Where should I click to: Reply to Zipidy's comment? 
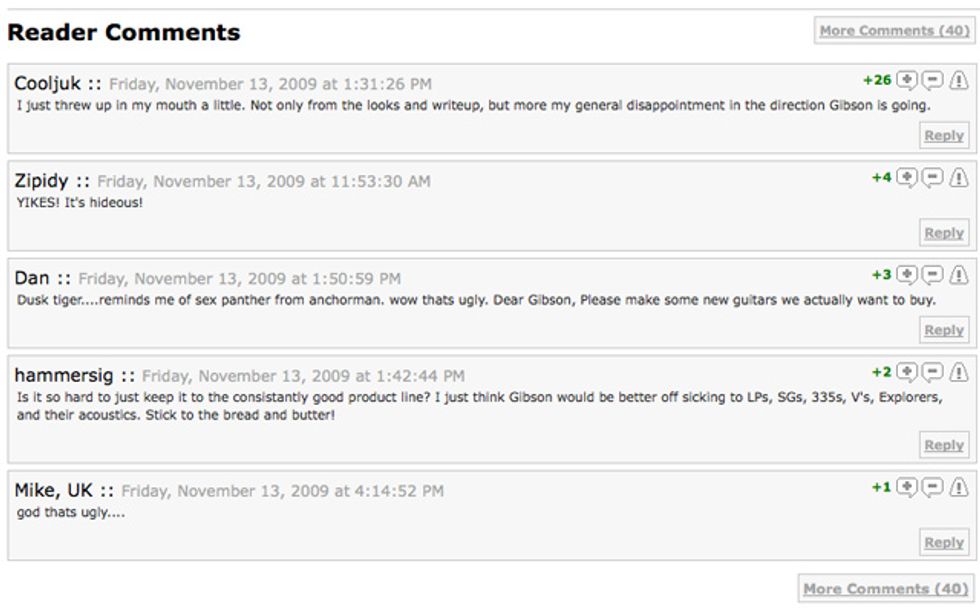tap(944, 233)
